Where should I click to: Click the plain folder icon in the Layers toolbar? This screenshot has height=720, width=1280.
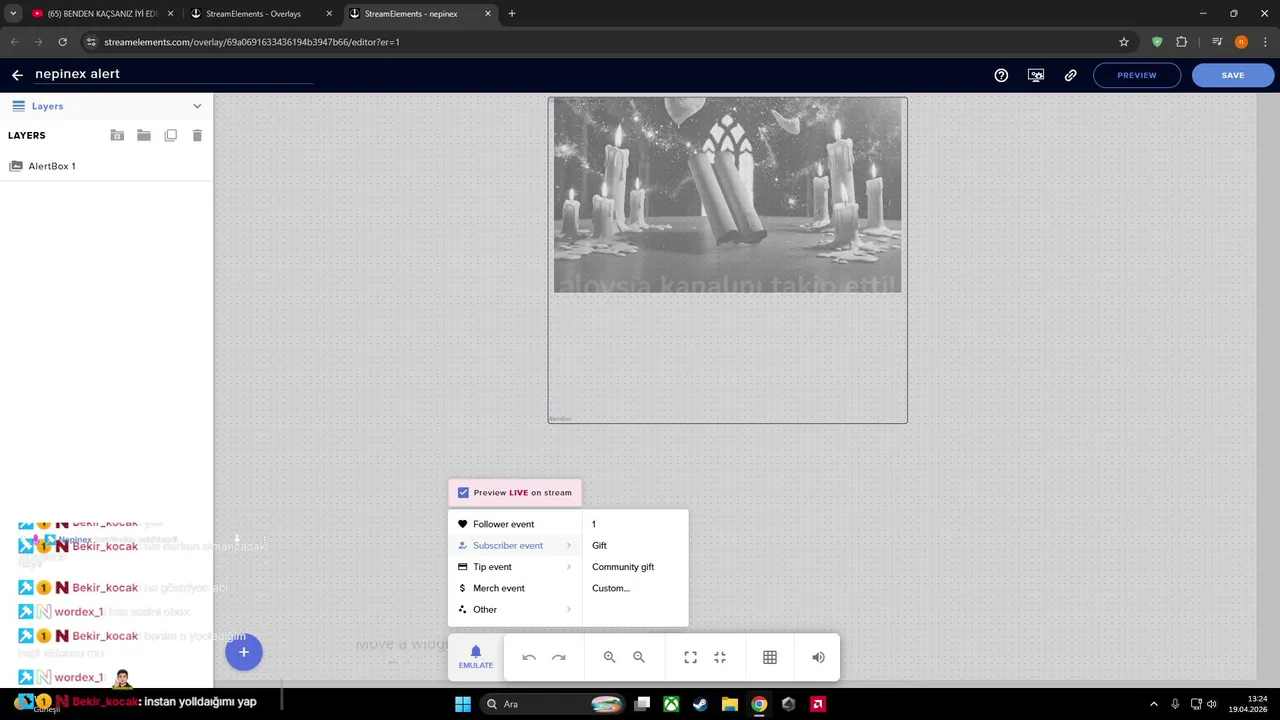tap(144, 135)
